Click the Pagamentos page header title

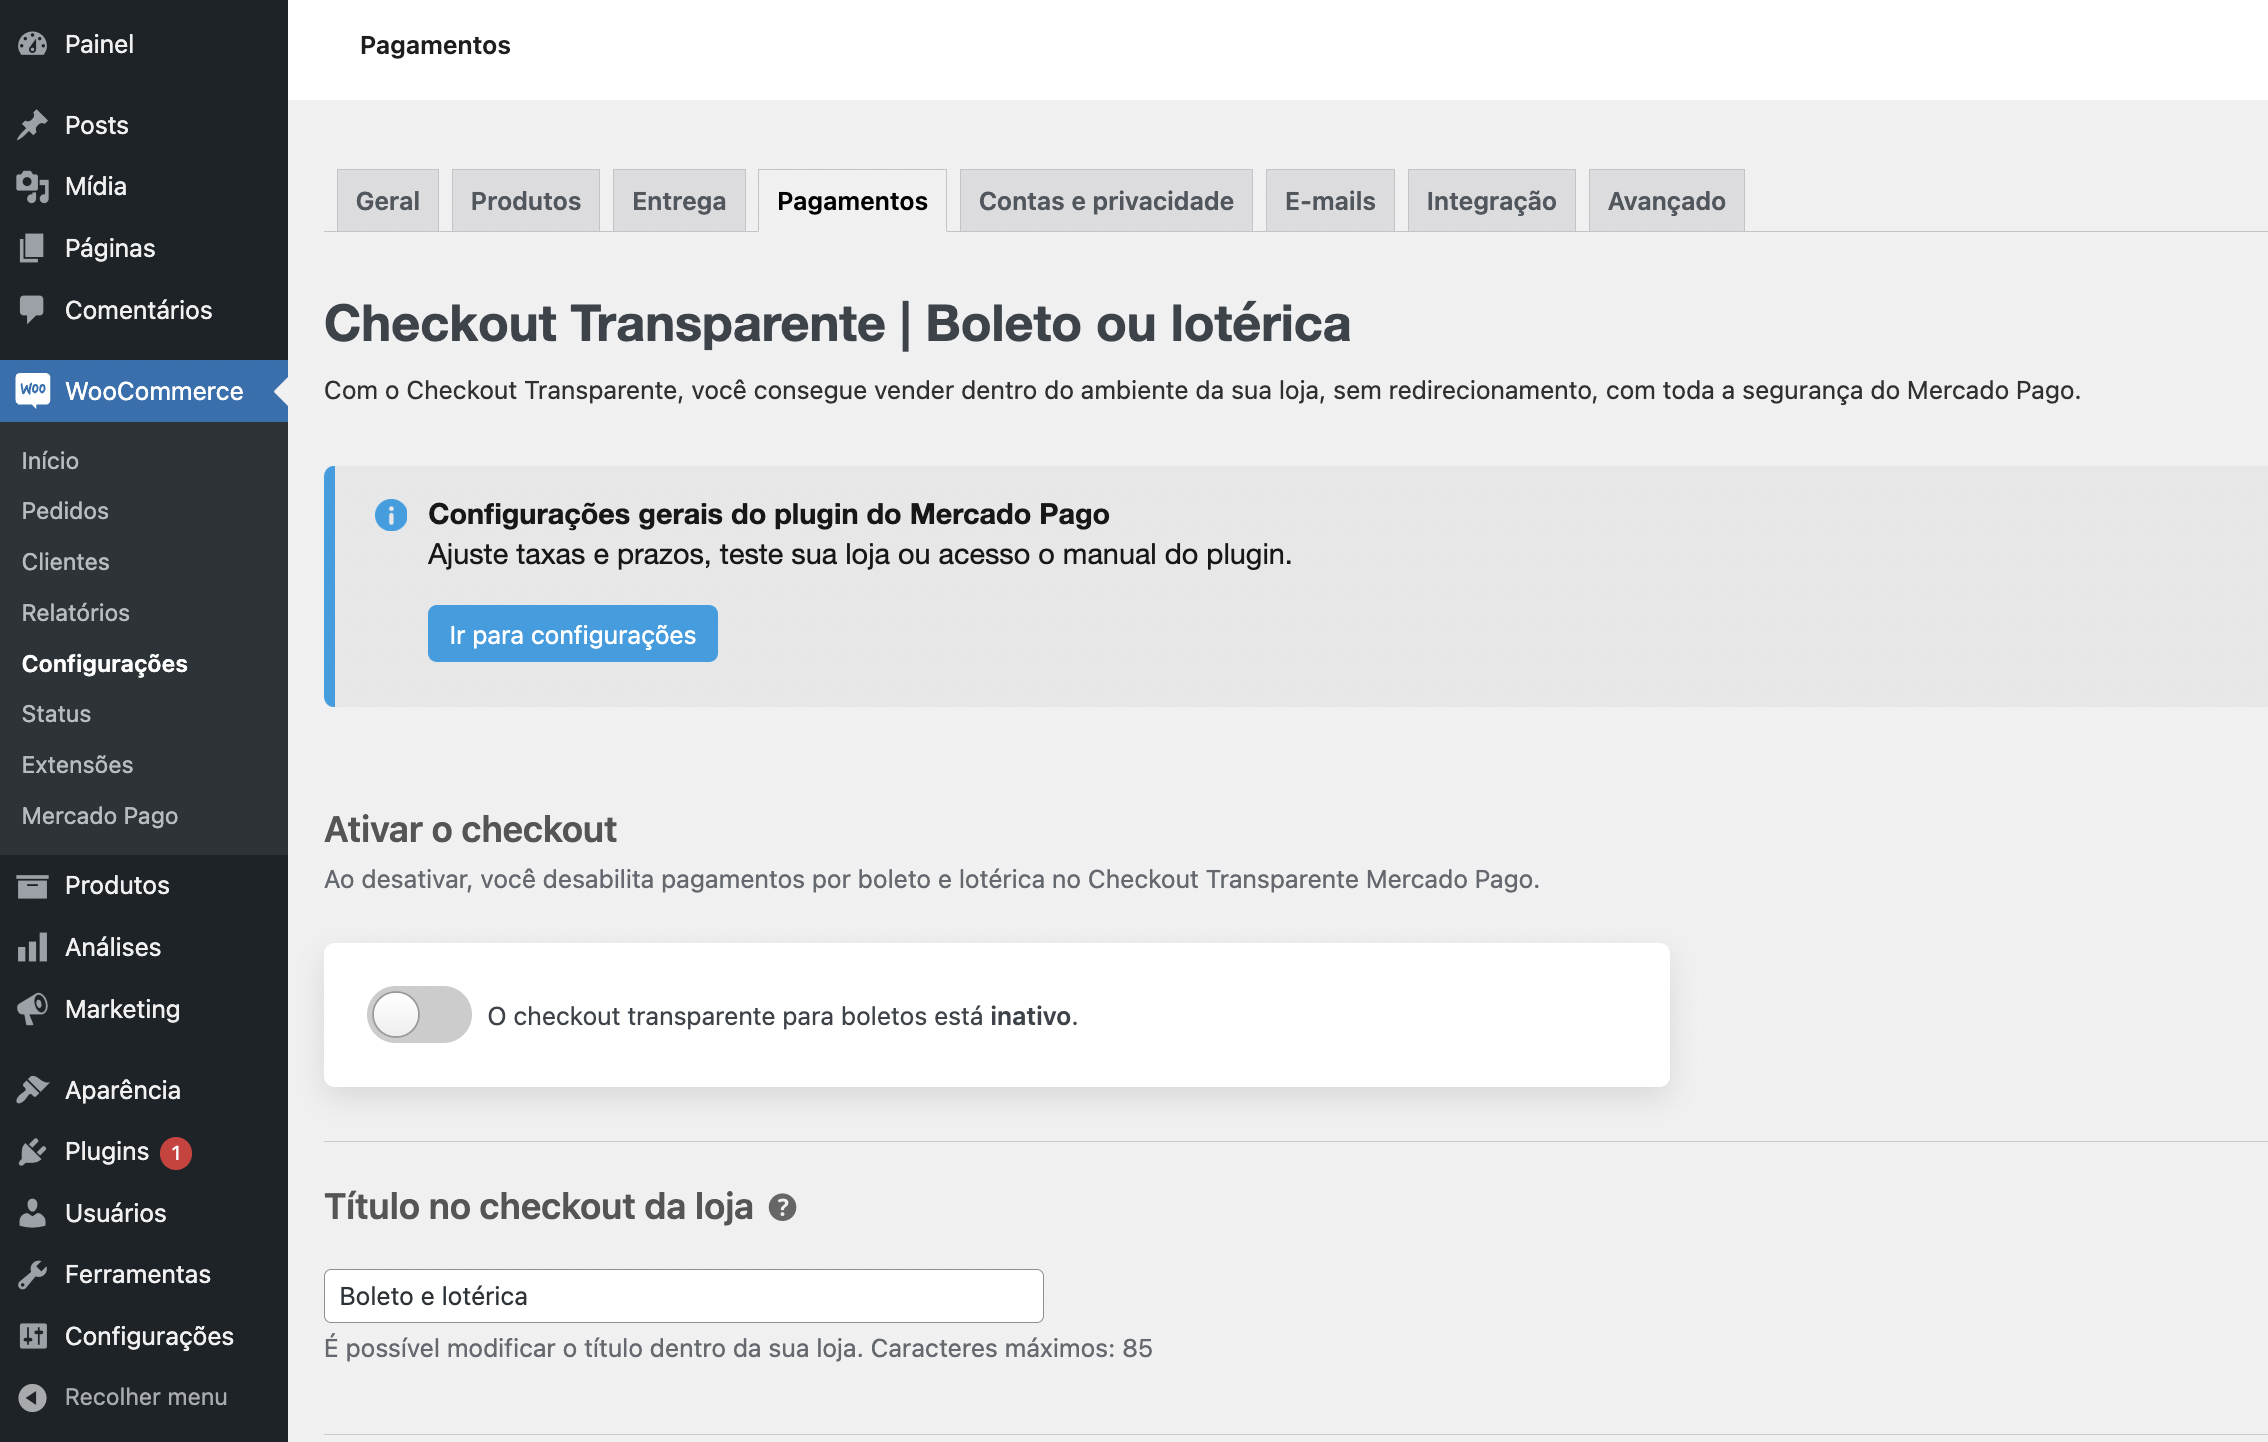[435, 45]
